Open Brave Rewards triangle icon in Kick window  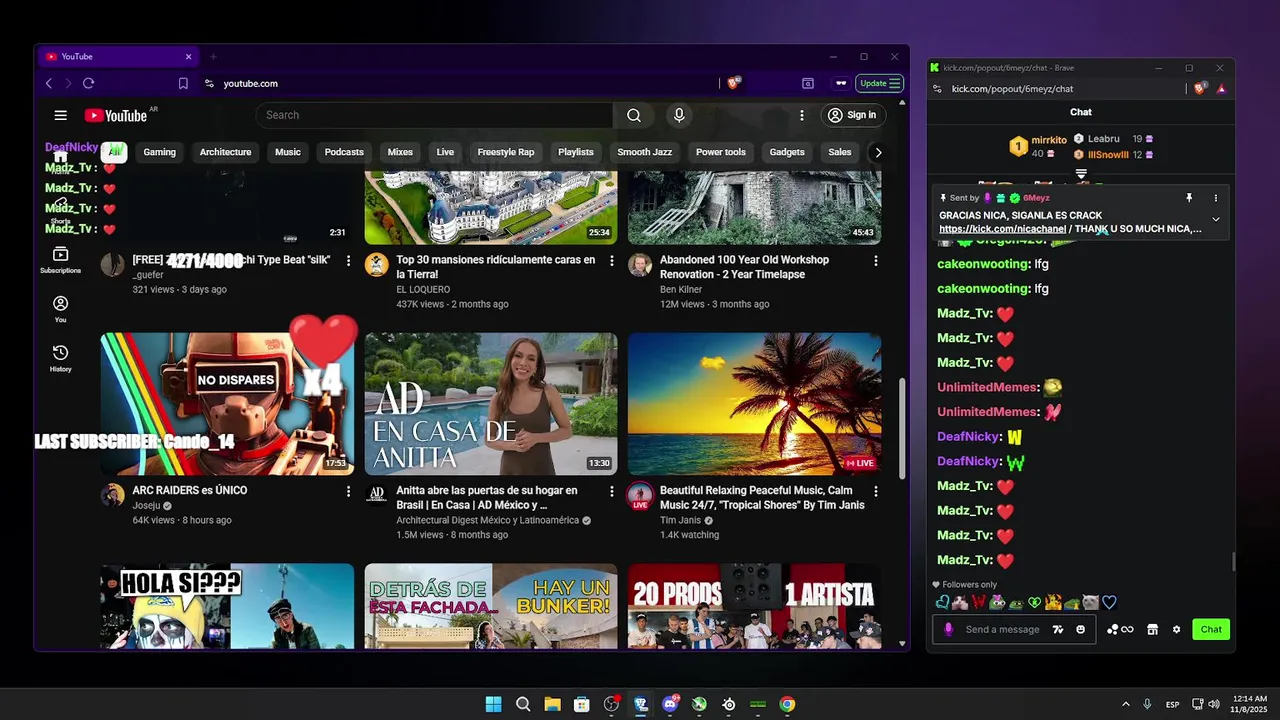1221,89
